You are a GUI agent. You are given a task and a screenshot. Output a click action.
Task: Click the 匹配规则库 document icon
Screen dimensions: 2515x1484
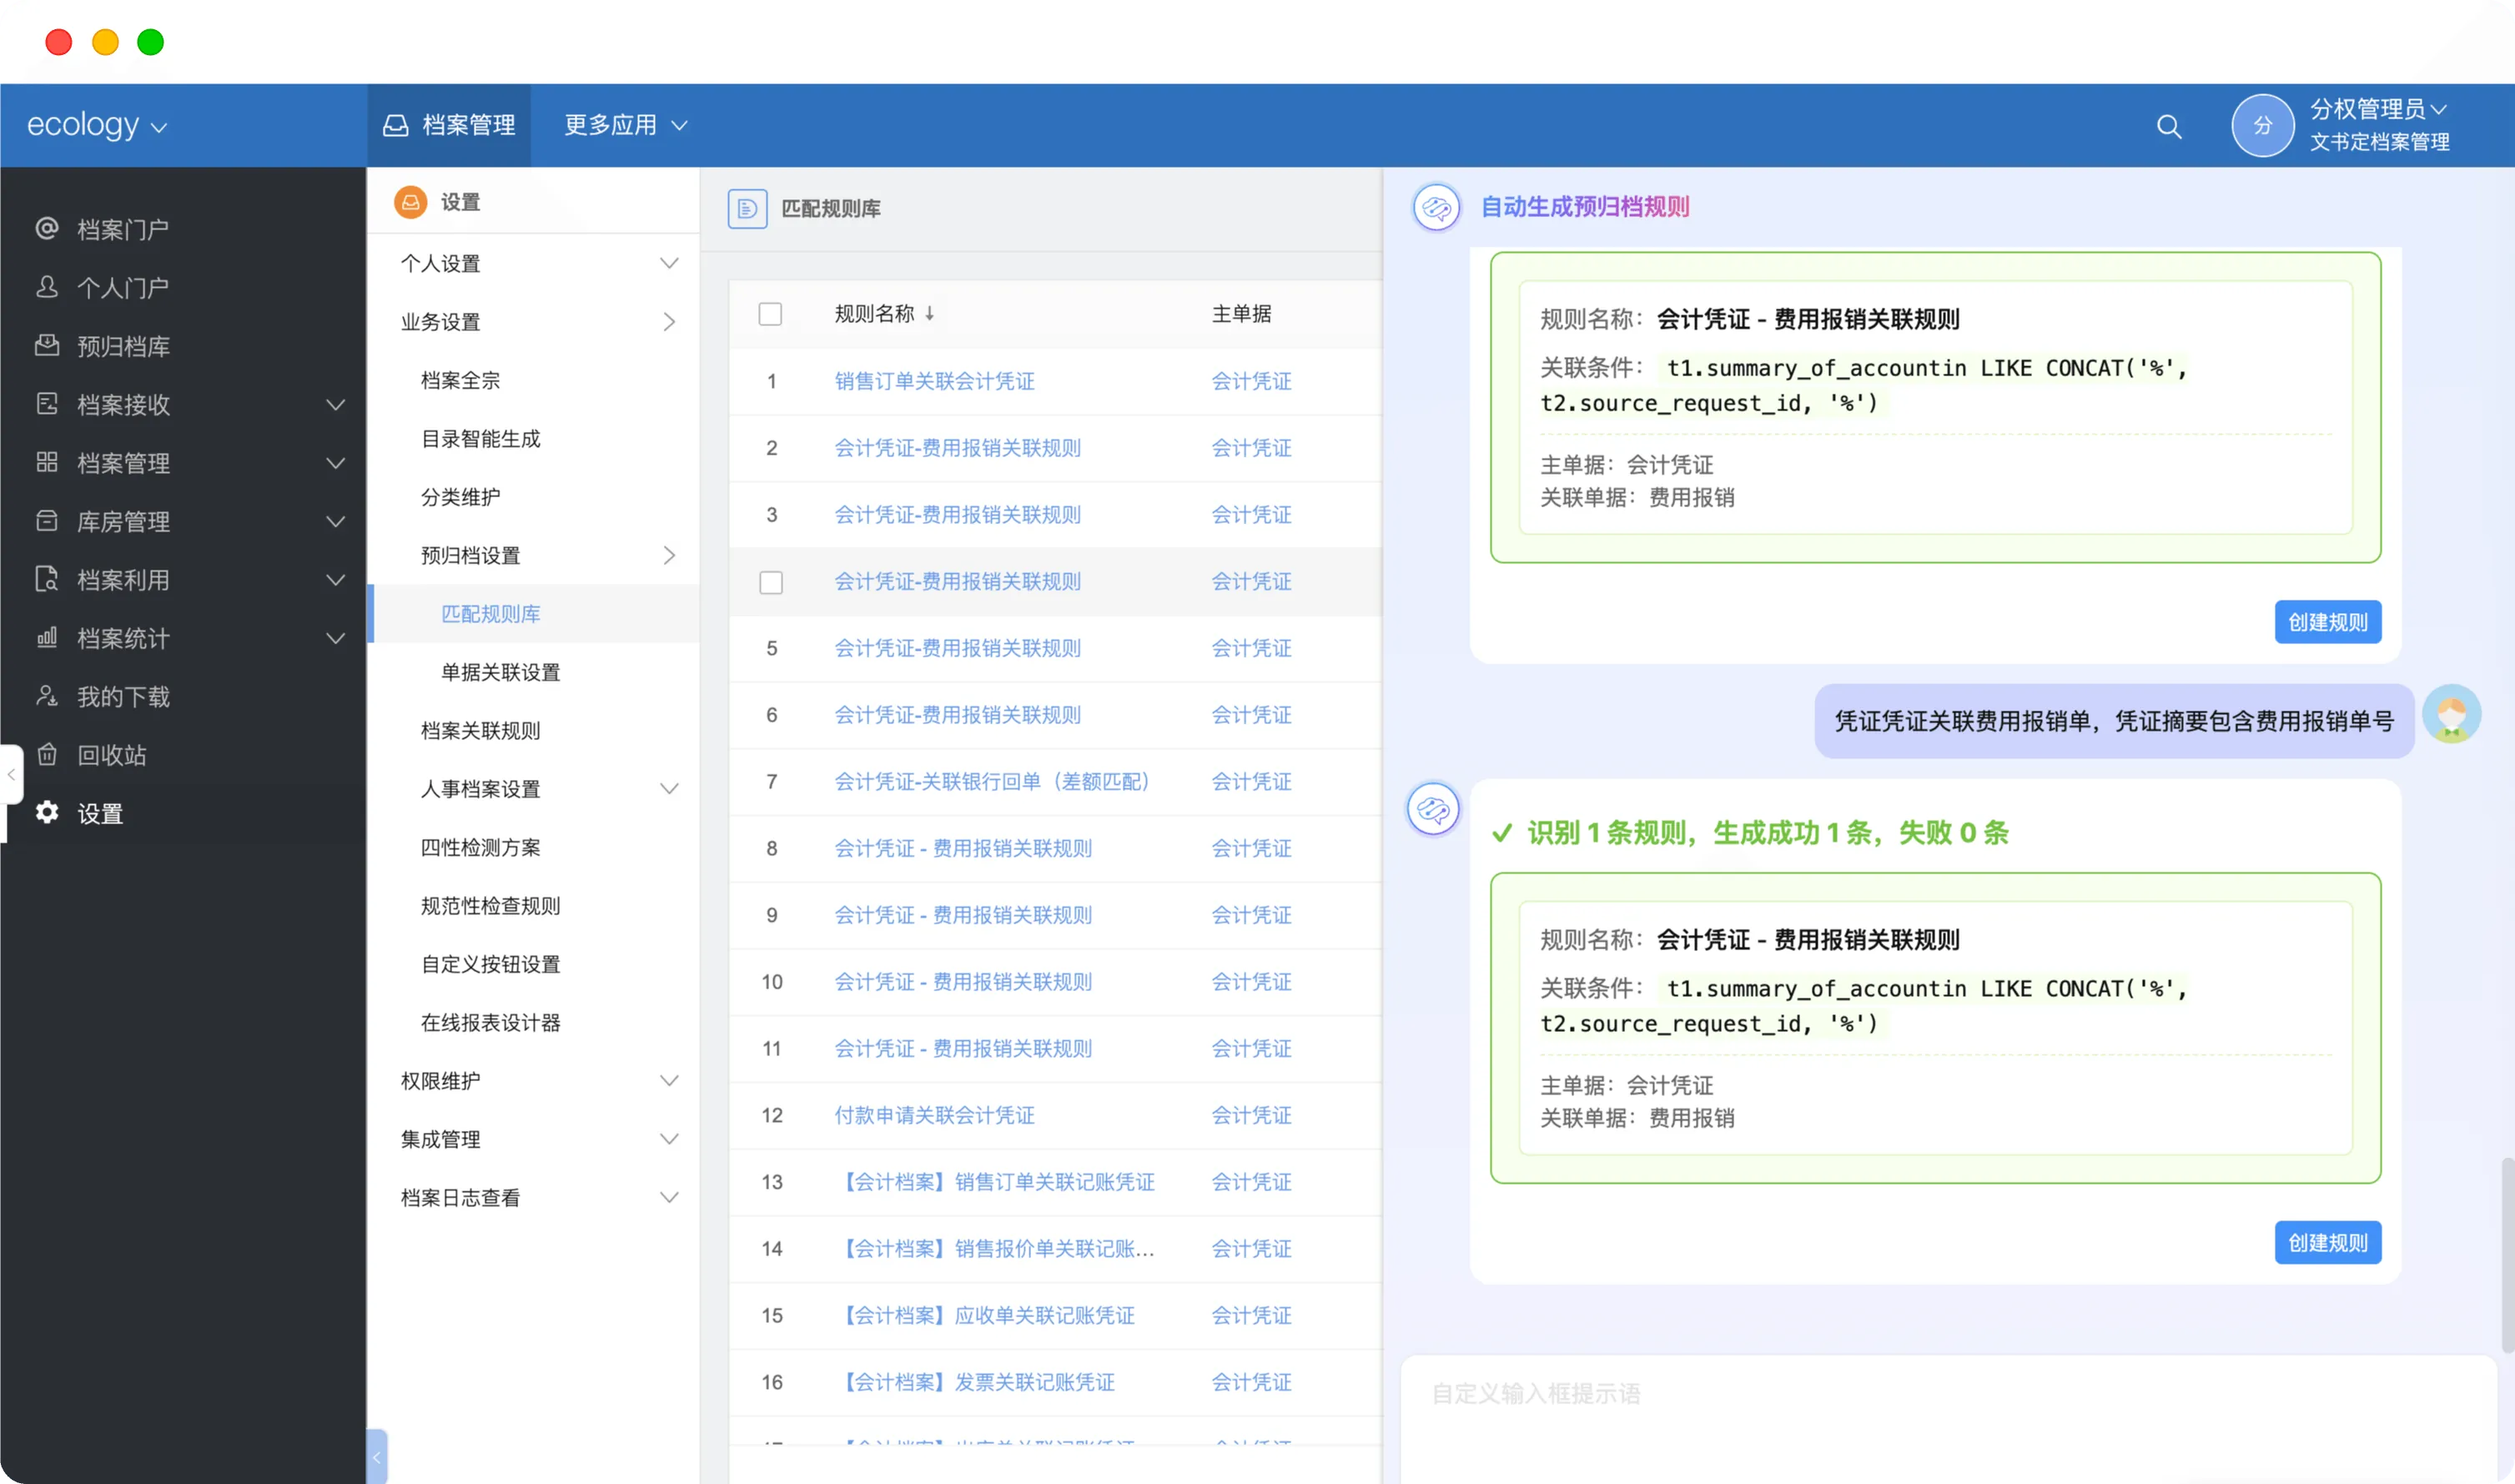(747, 208)
